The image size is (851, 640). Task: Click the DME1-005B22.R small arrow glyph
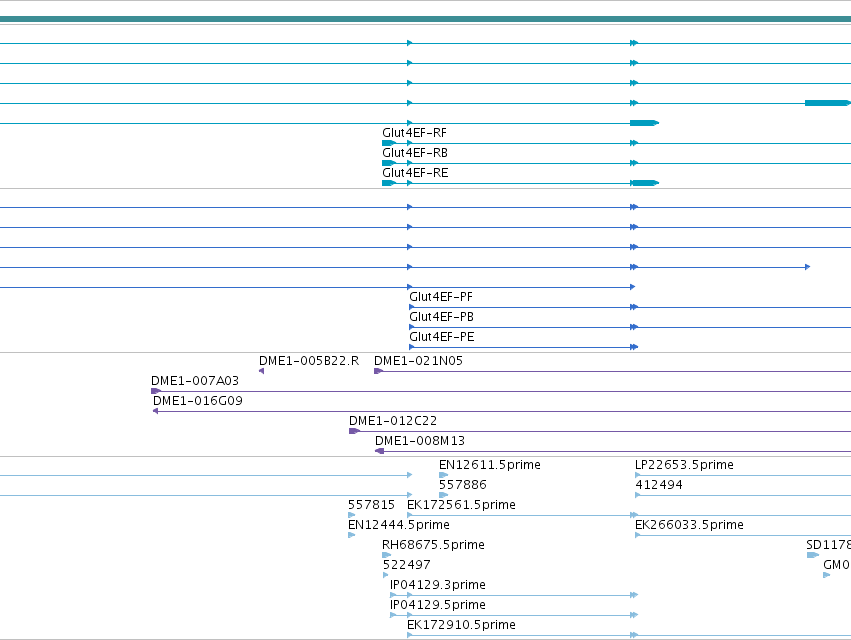click(262, 371)
